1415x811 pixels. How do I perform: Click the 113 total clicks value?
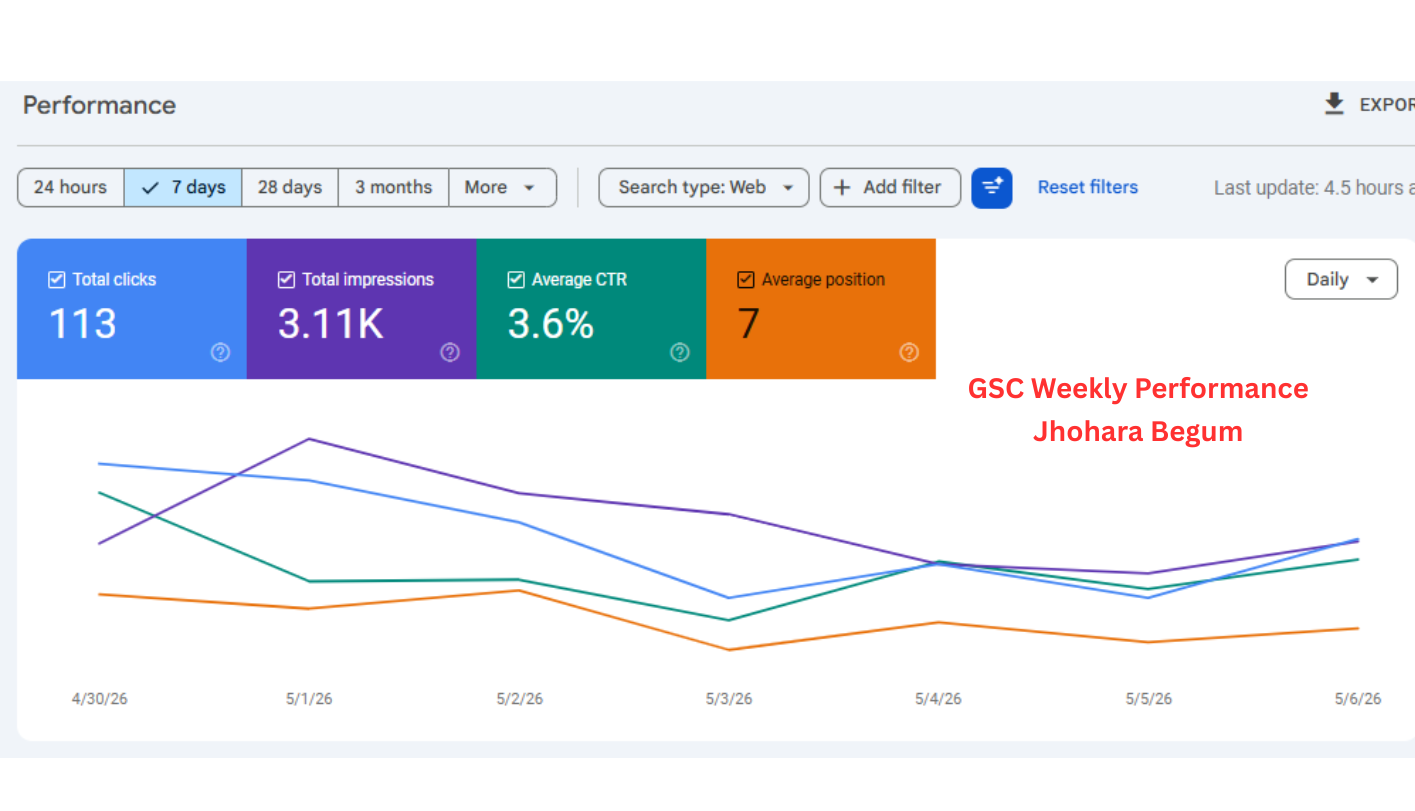[83, 324]
